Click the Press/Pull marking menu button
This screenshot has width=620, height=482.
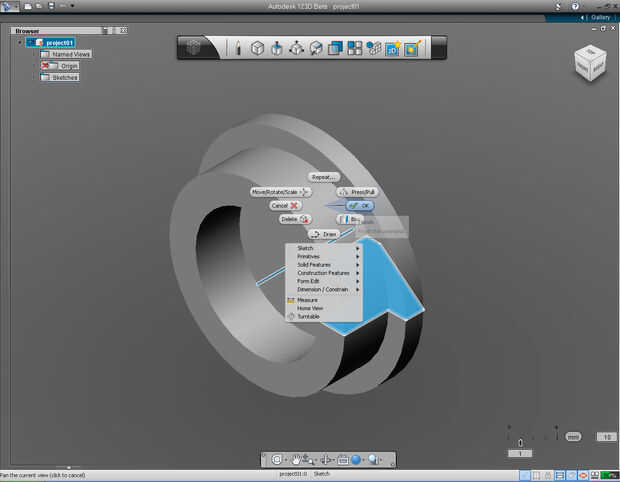click(357, 192)
